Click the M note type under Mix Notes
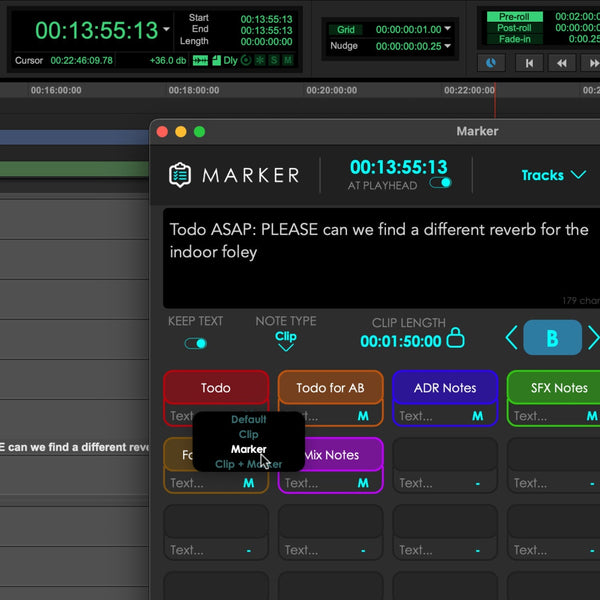This screenshot has height=600, width=600. pos(363,483)
